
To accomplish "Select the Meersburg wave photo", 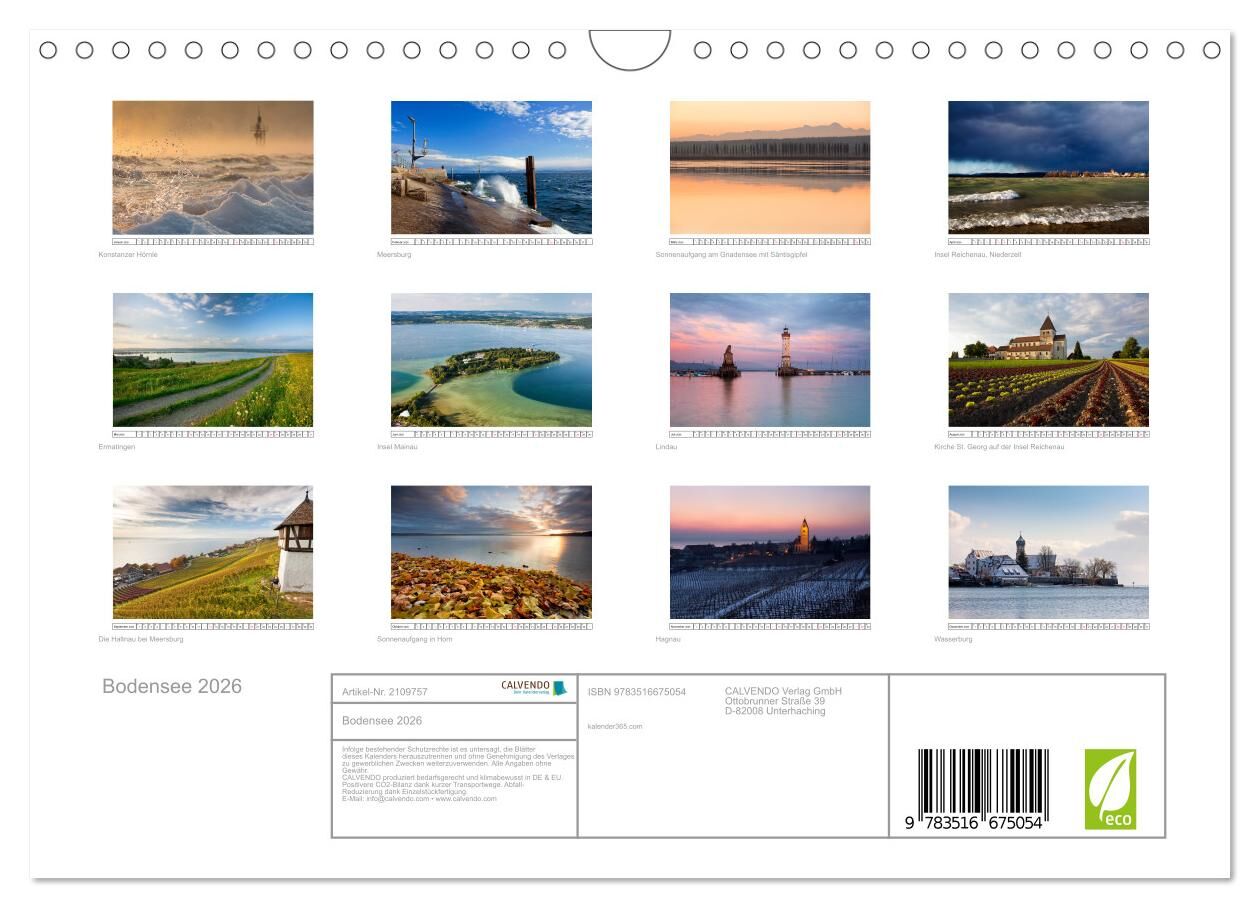I will point(491,167).
